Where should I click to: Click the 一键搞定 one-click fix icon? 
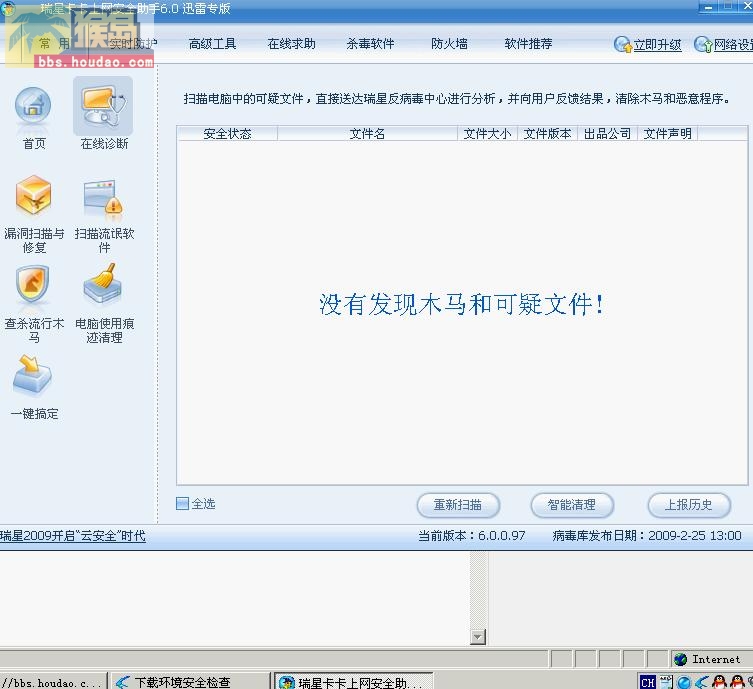32,375
